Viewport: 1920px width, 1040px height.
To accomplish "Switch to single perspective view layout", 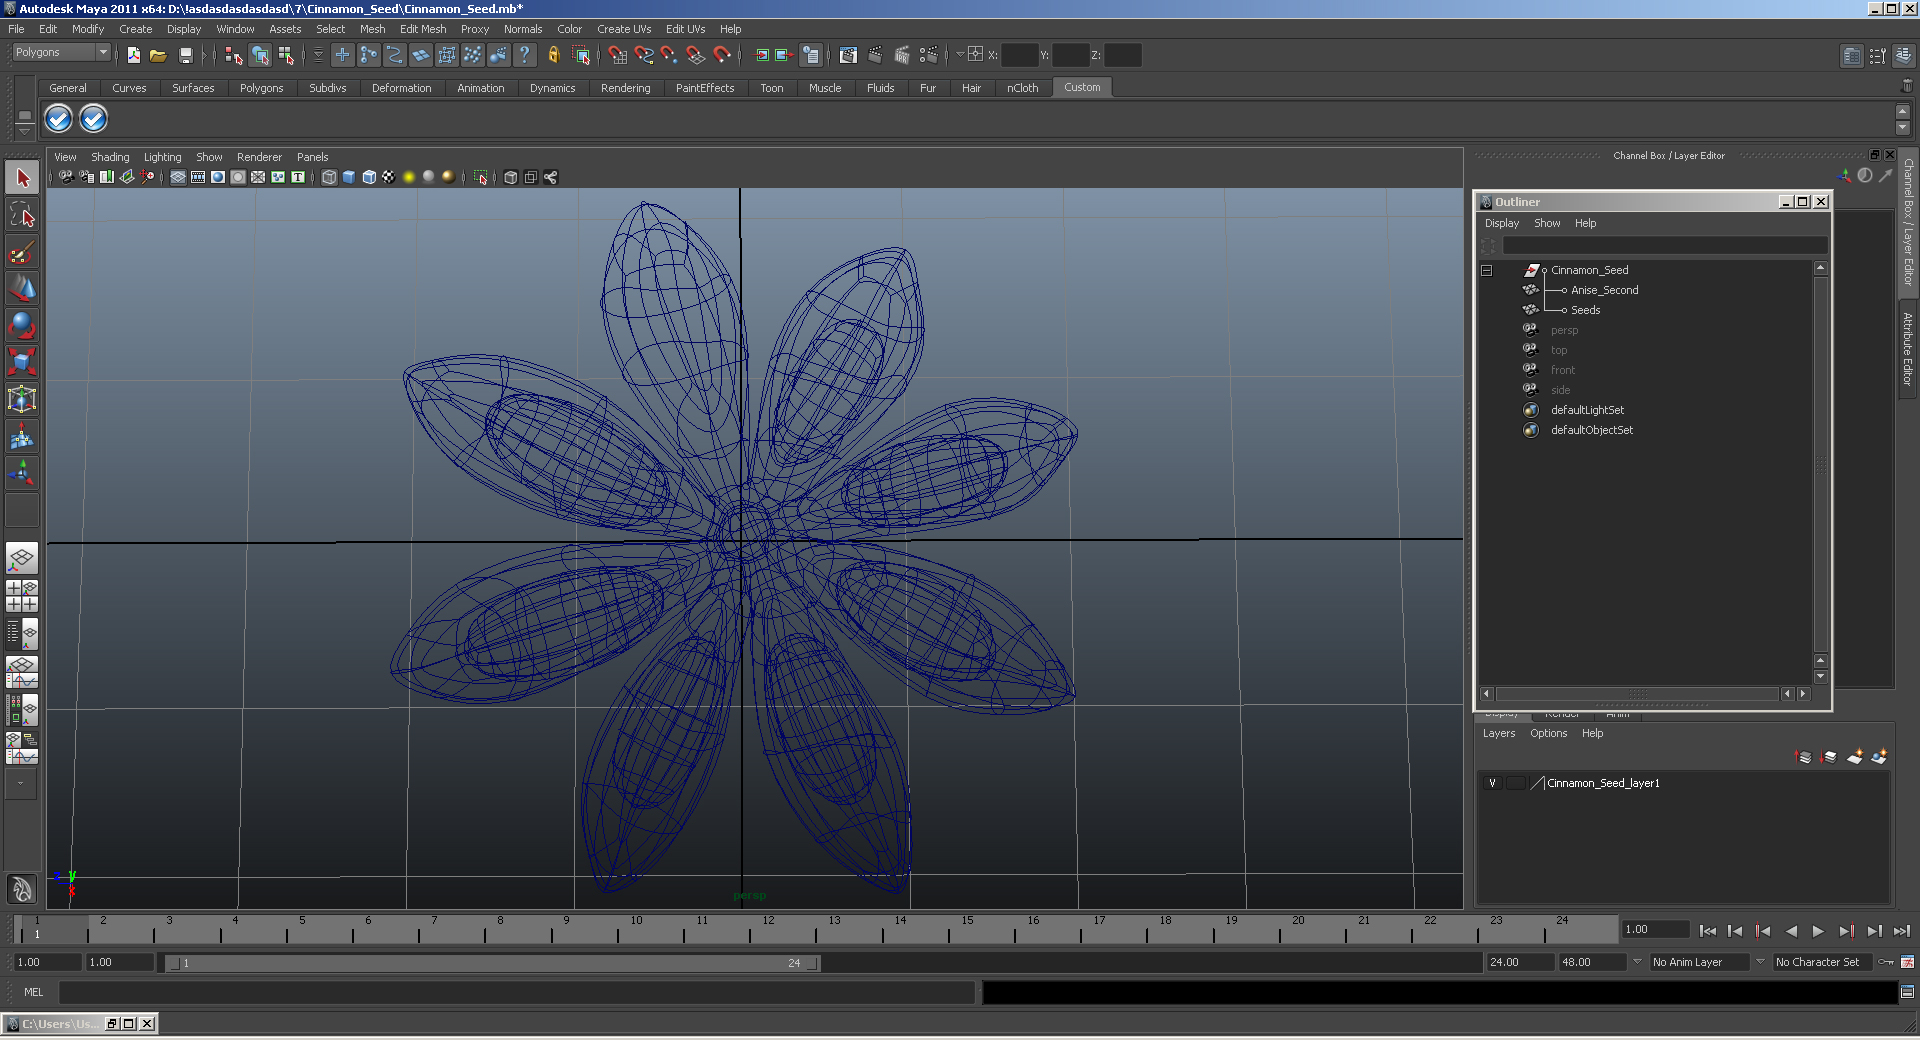I will point(22,558).
